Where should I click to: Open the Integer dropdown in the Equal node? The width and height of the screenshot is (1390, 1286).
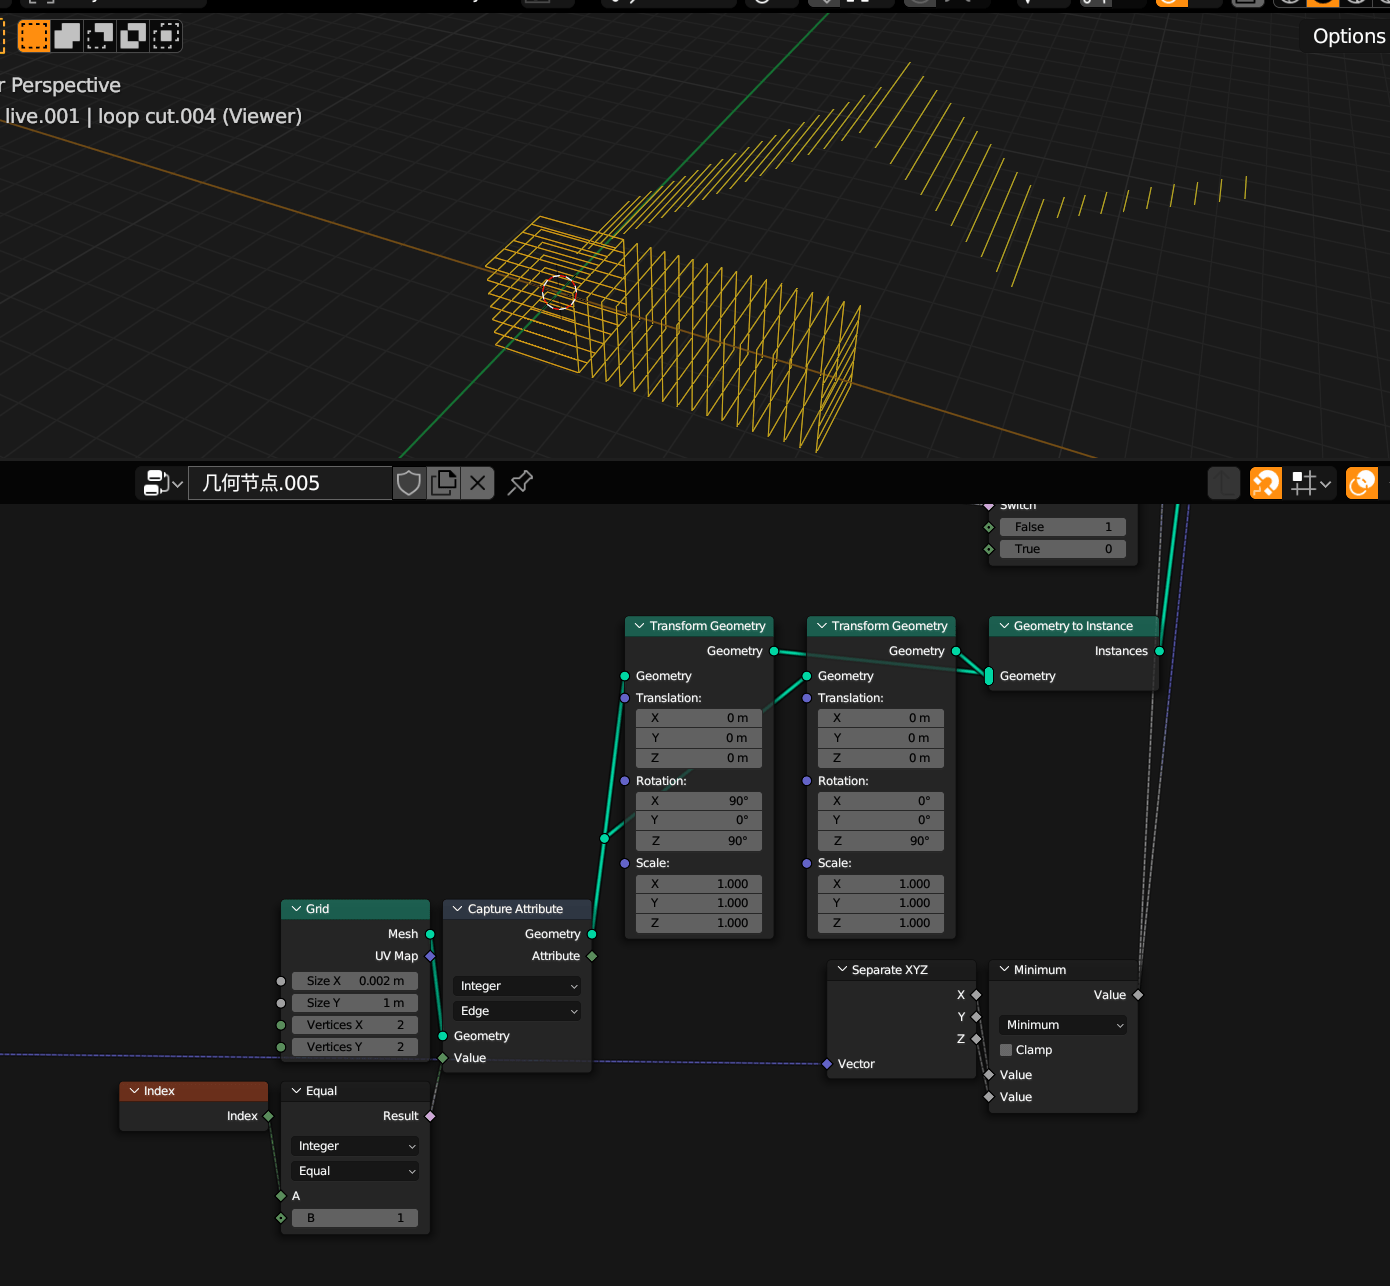(355, 1146)
